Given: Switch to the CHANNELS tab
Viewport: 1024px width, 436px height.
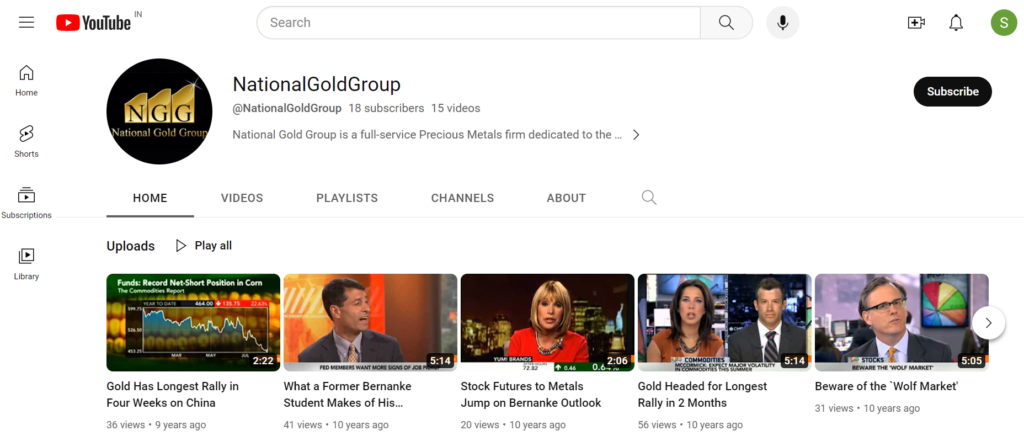Looking at the screenshot, I should (462, 198).
